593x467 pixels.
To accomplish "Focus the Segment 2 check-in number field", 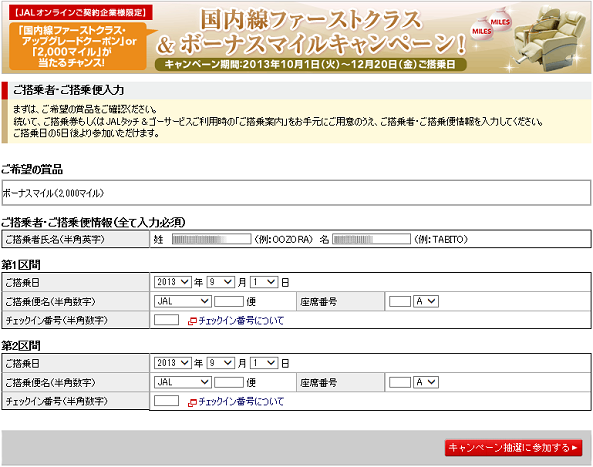I will [166, 401].
